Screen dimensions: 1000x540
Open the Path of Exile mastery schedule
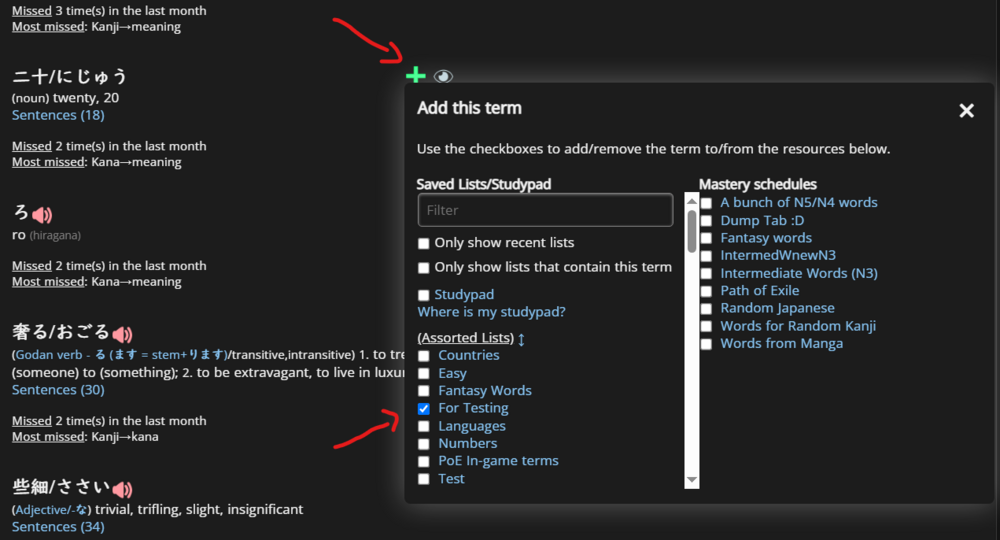tap(759, 291)
